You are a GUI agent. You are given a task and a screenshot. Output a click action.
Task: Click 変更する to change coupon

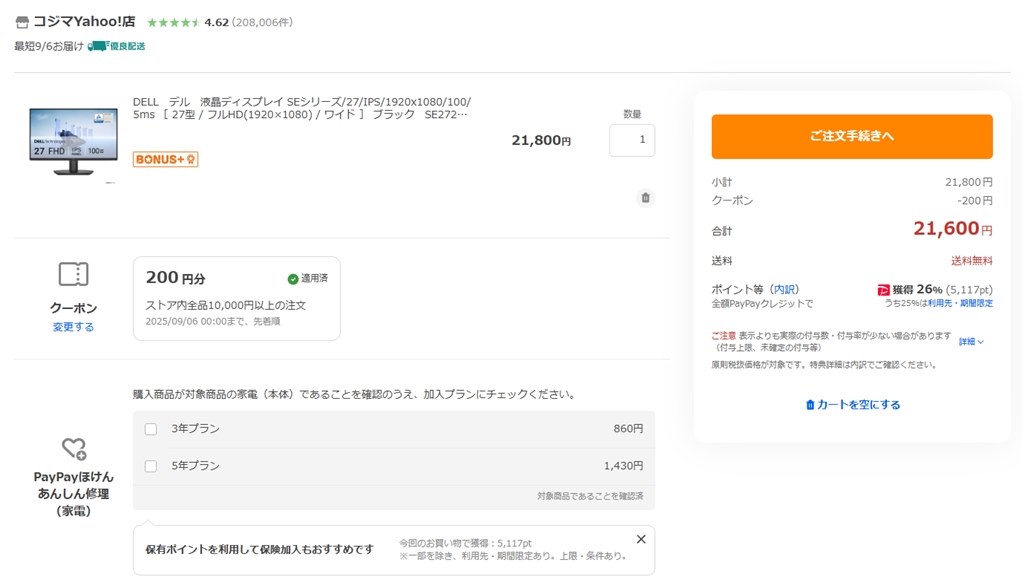[x=73, y=327]
